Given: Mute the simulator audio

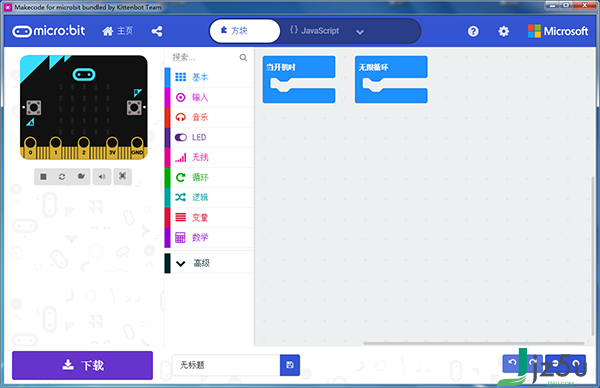Looking at the screenshot, I should (102, 176).
